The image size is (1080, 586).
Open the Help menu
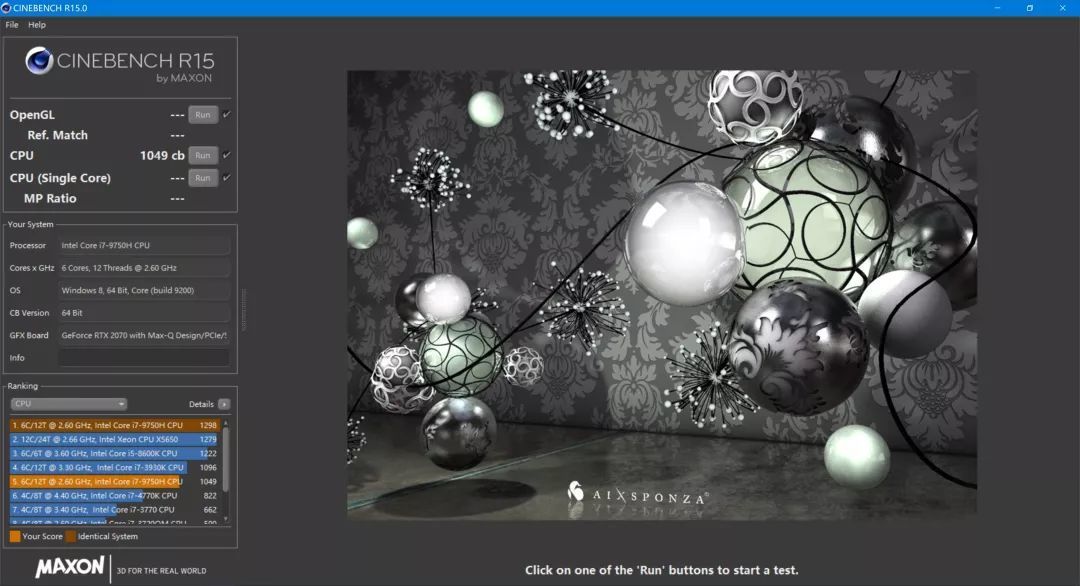tap(37, 25)
